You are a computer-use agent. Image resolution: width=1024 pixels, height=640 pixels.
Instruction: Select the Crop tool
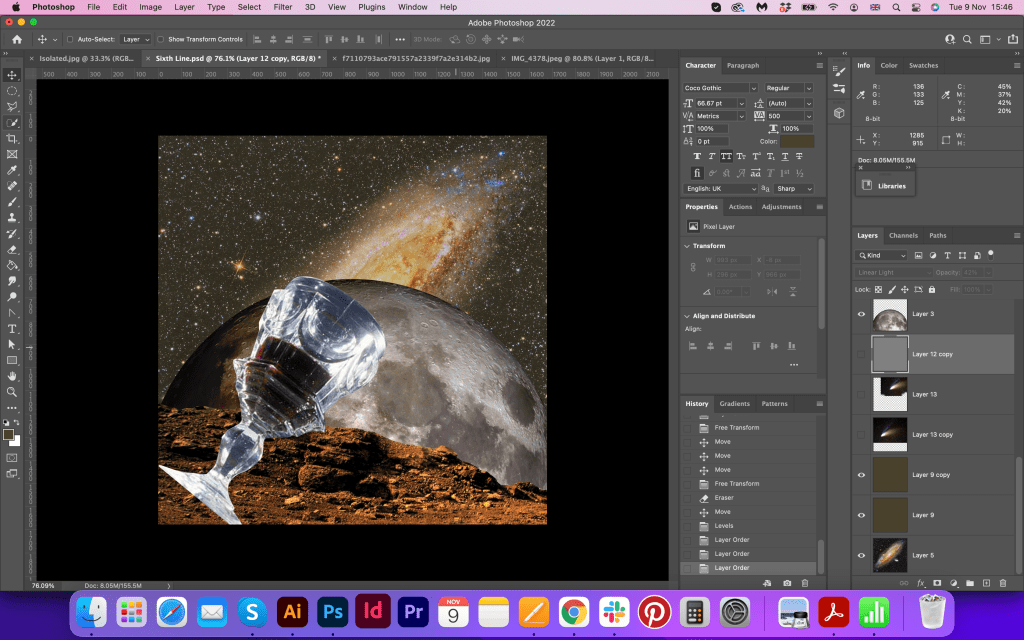pos(12,138)
